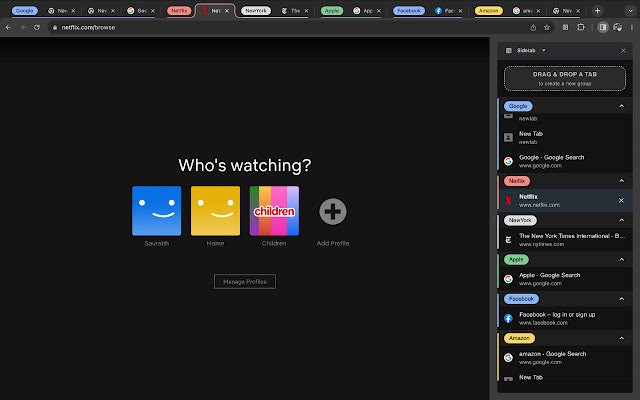640x400 pixels.
Task: Bookmark this page with the star icon
Action: coord(547,27)
